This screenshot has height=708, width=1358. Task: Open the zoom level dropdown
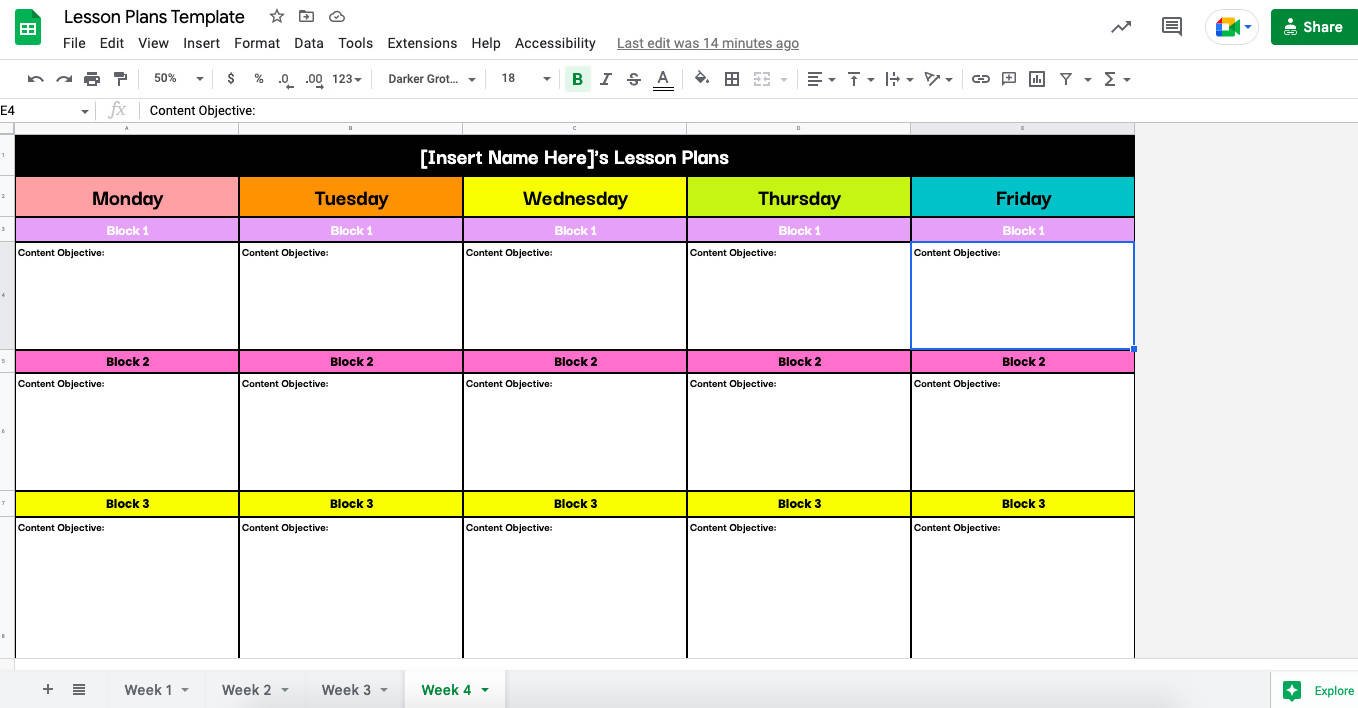pos(176,79)
